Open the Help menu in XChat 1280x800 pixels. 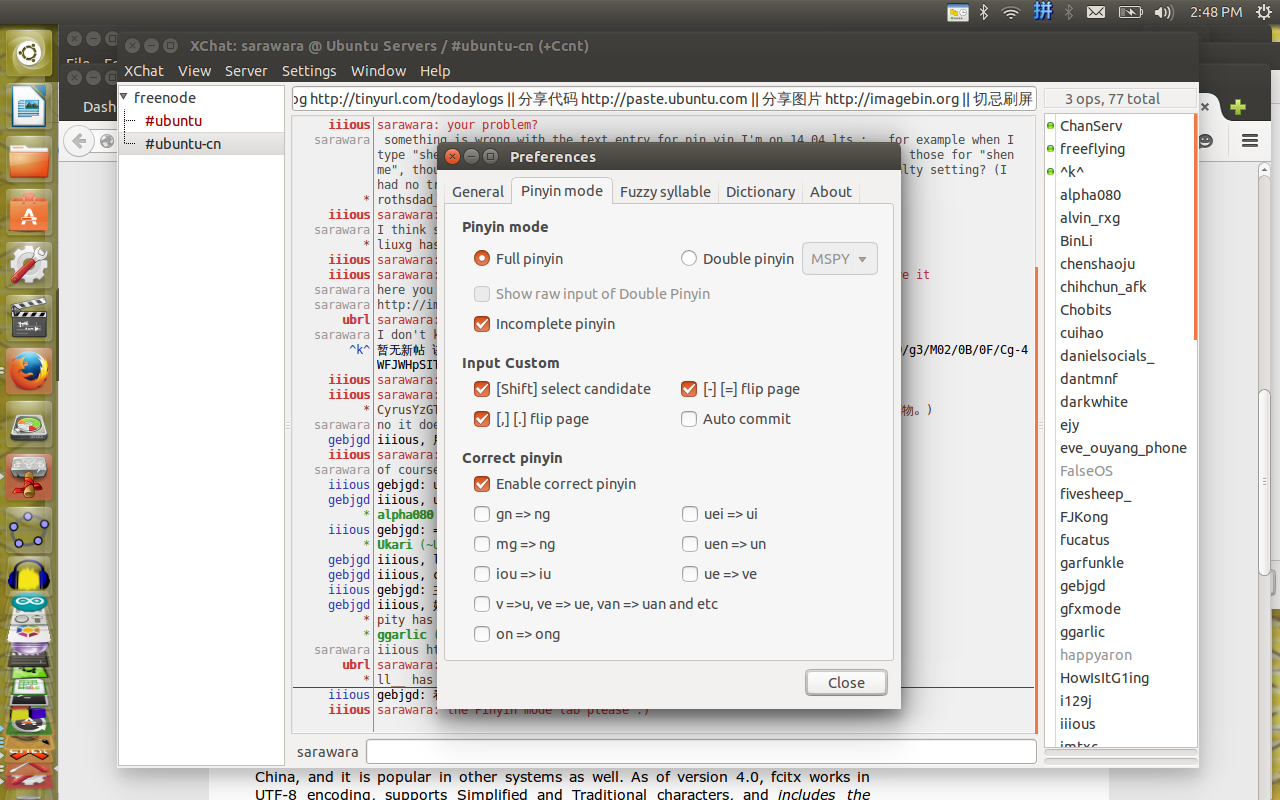435,71
